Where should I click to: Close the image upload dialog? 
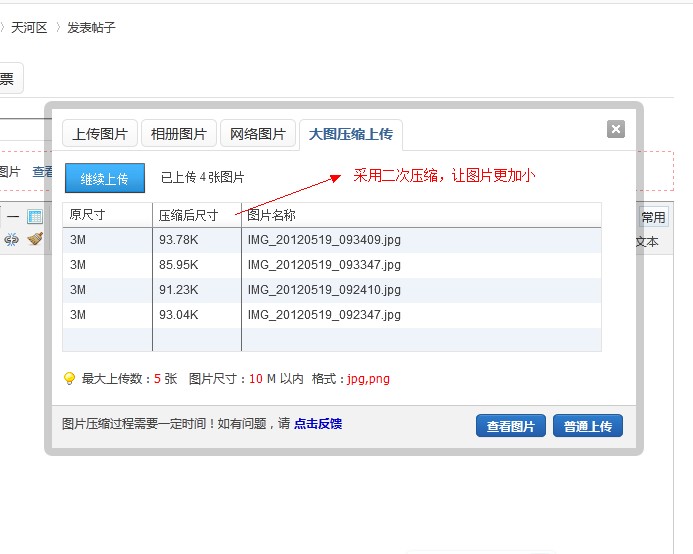(x=616, y=129)
